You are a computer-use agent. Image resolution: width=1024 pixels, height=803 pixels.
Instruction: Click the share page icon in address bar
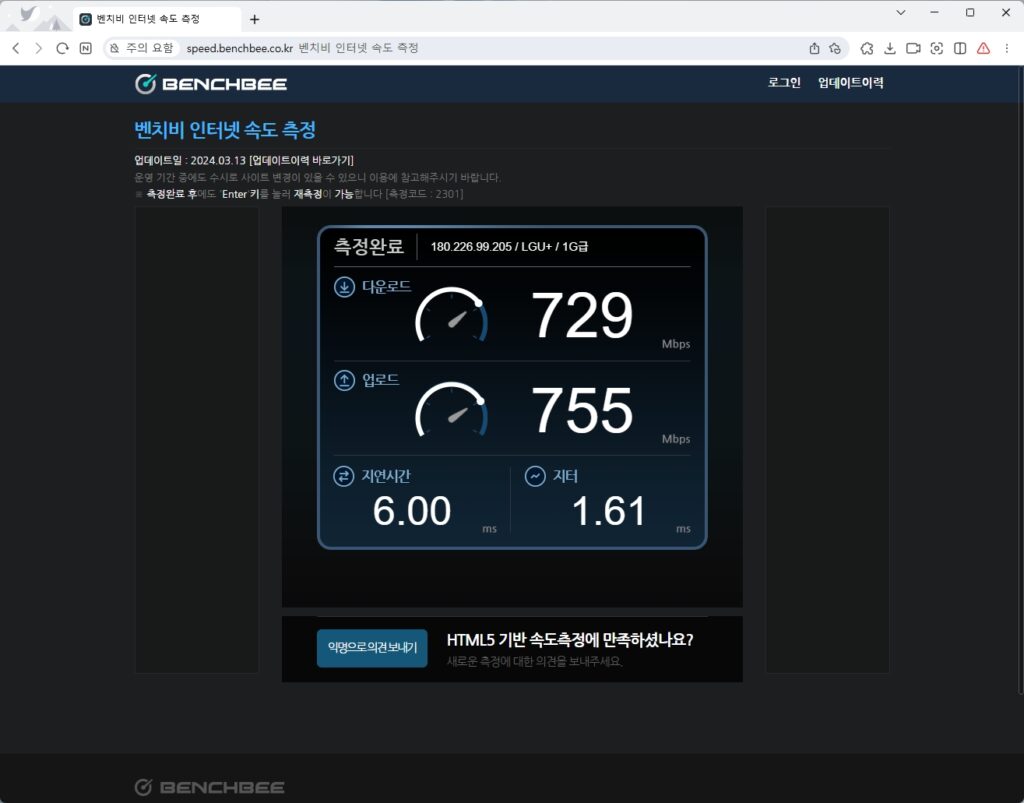[x=814, y=48]
